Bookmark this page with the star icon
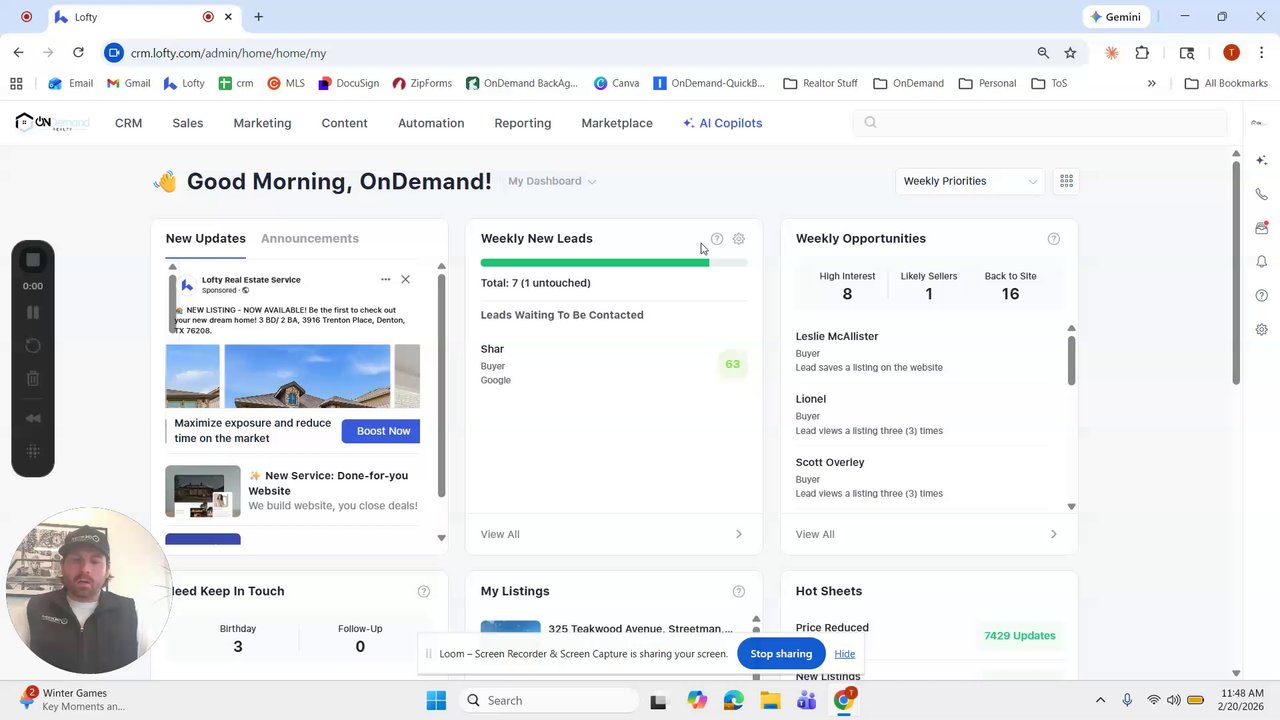 click(1070, 53)
